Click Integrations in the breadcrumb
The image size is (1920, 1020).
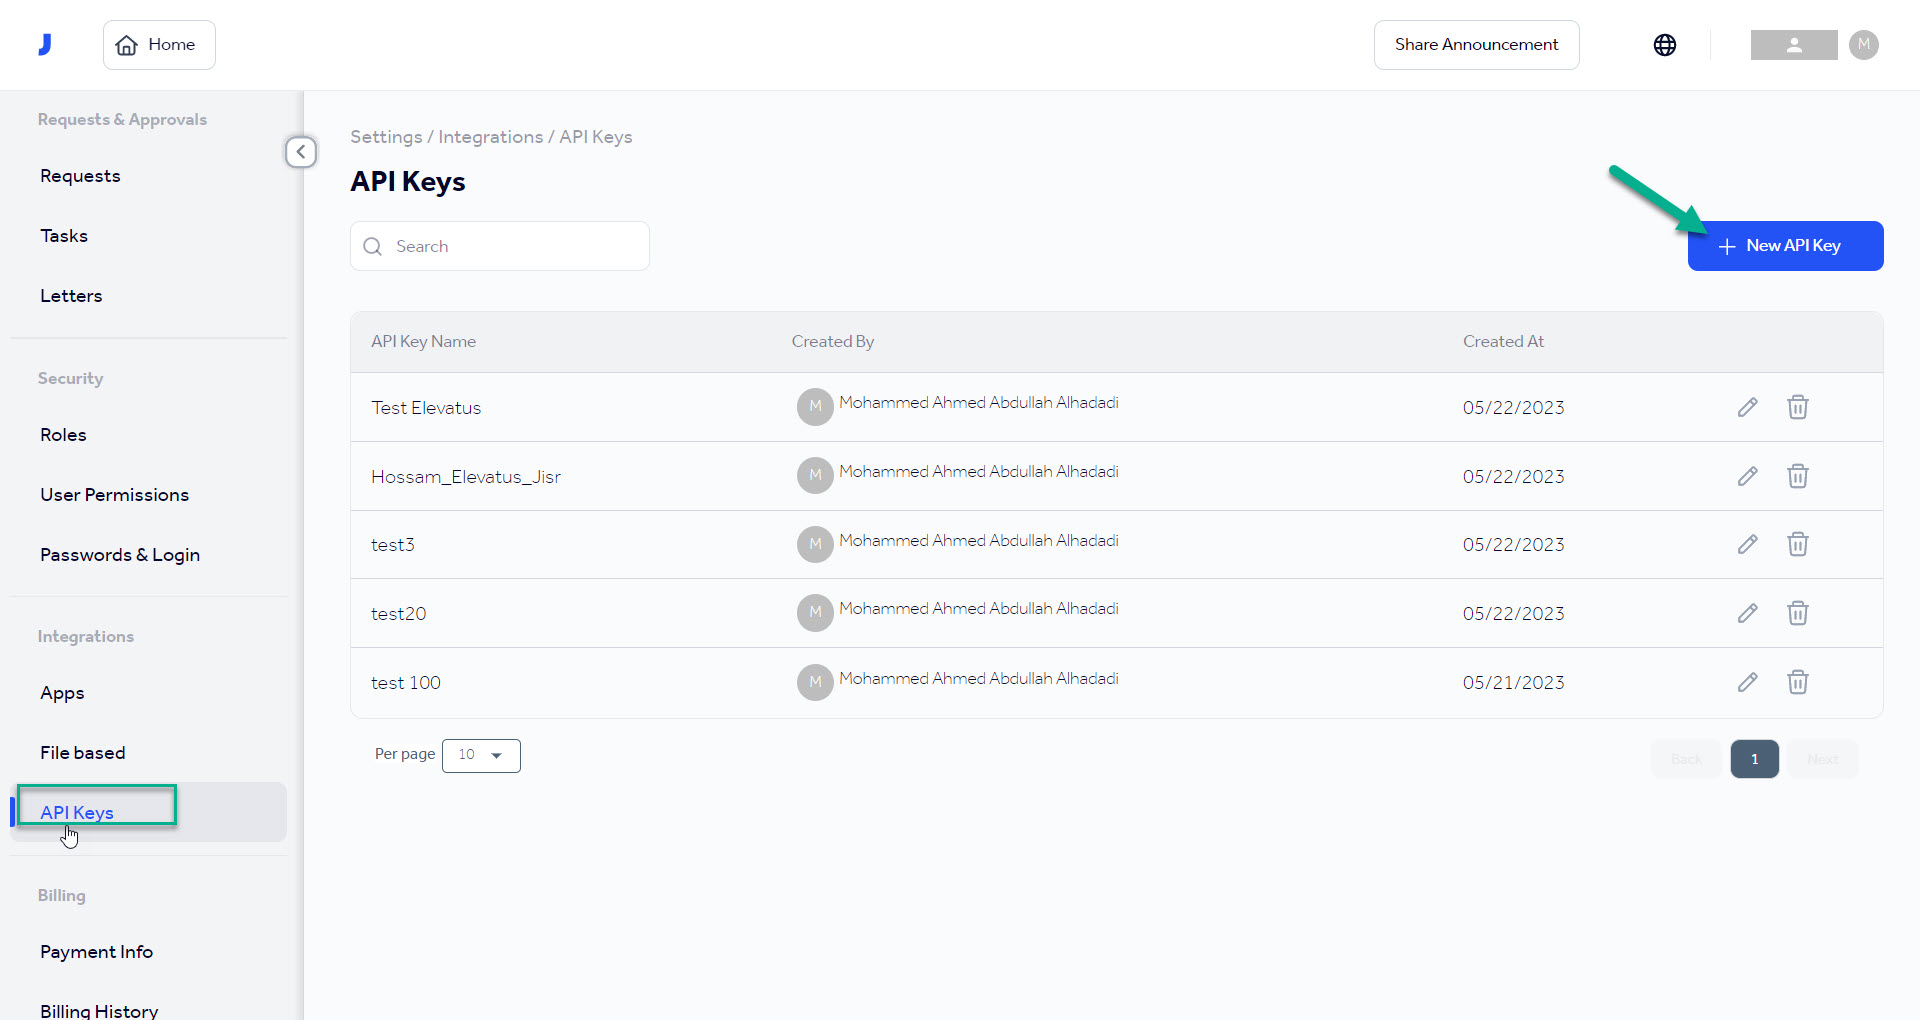tap(490, 137)
